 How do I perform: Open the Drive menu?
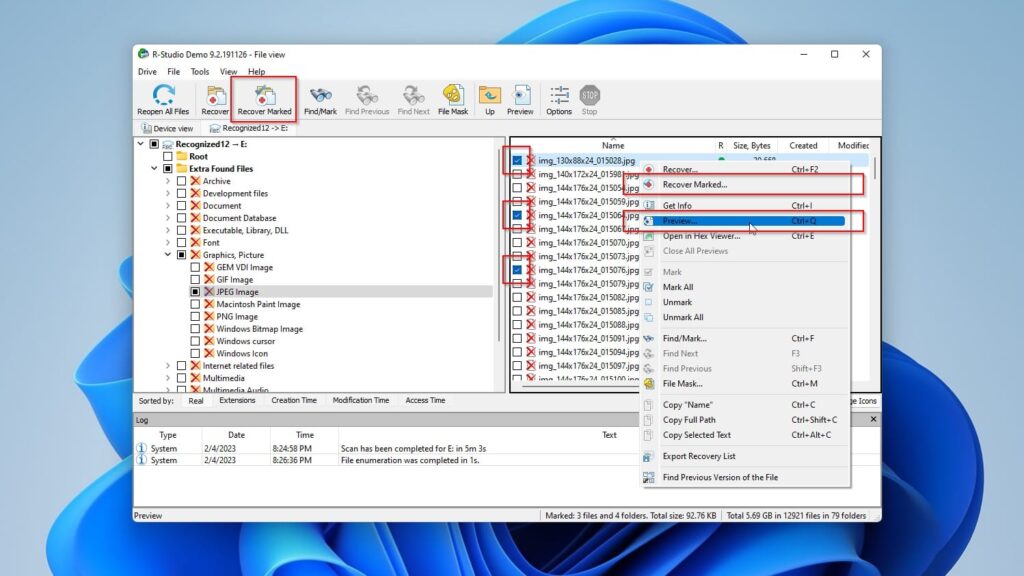147,72
